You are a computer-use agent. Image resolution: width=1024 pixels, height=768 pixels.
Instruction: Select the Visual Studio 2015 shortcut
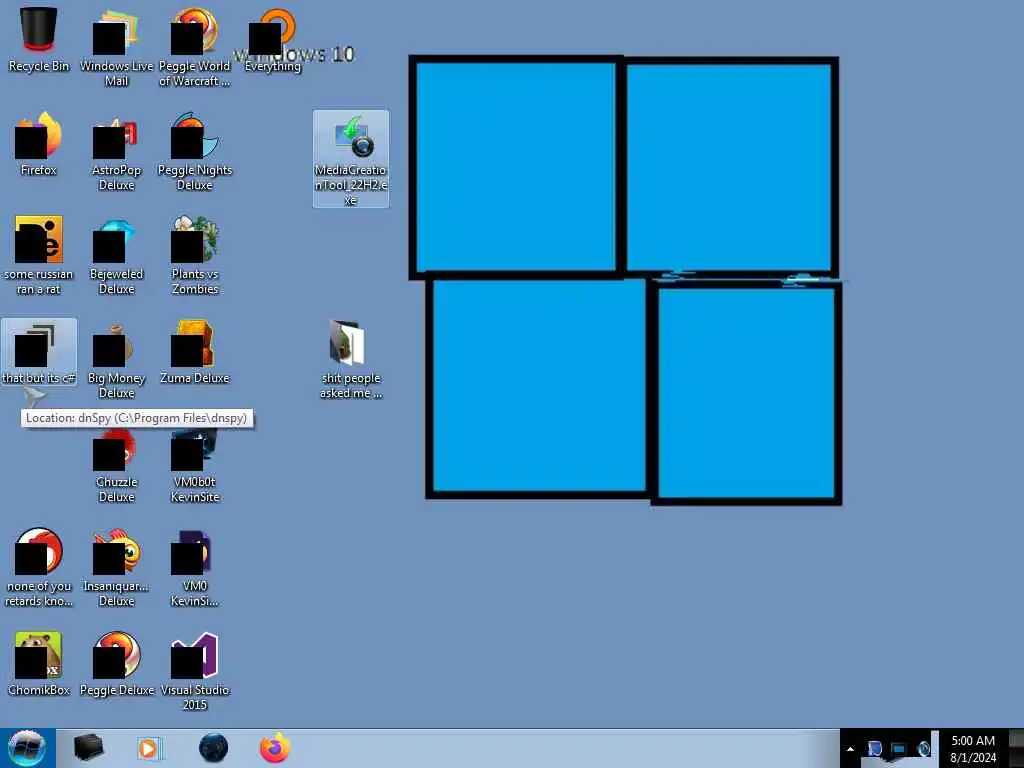point(195,671)
